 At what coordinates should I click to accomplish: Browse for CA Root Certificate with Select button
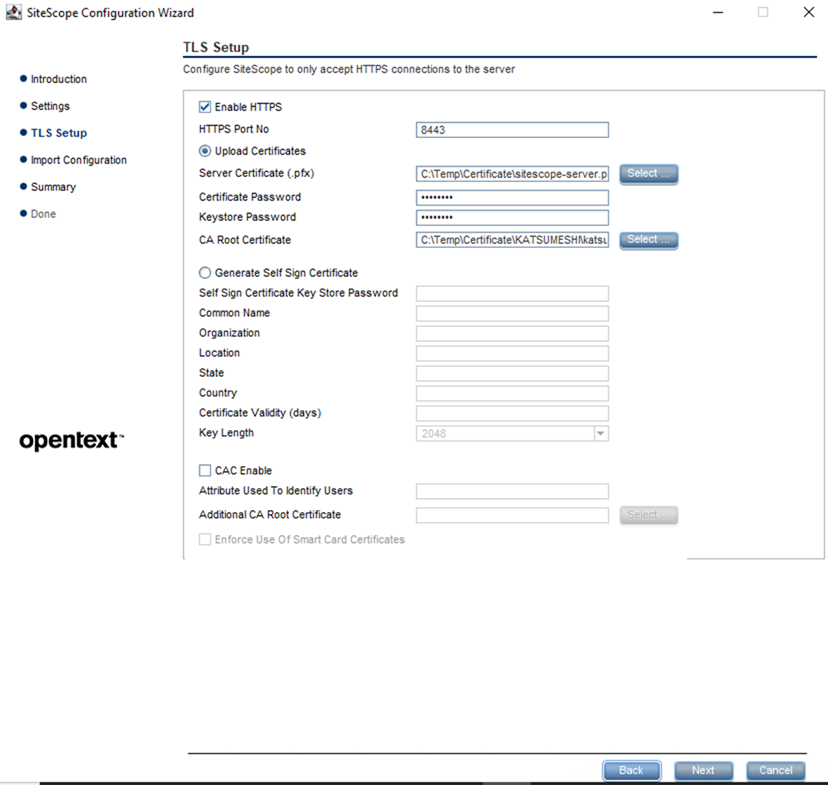coord(648,240)
